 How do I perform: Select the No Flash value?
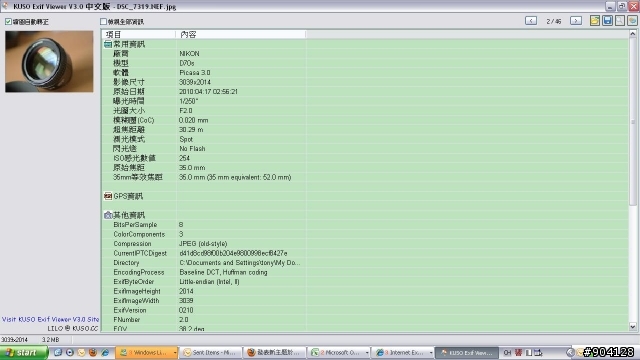(x=192, y=149)
